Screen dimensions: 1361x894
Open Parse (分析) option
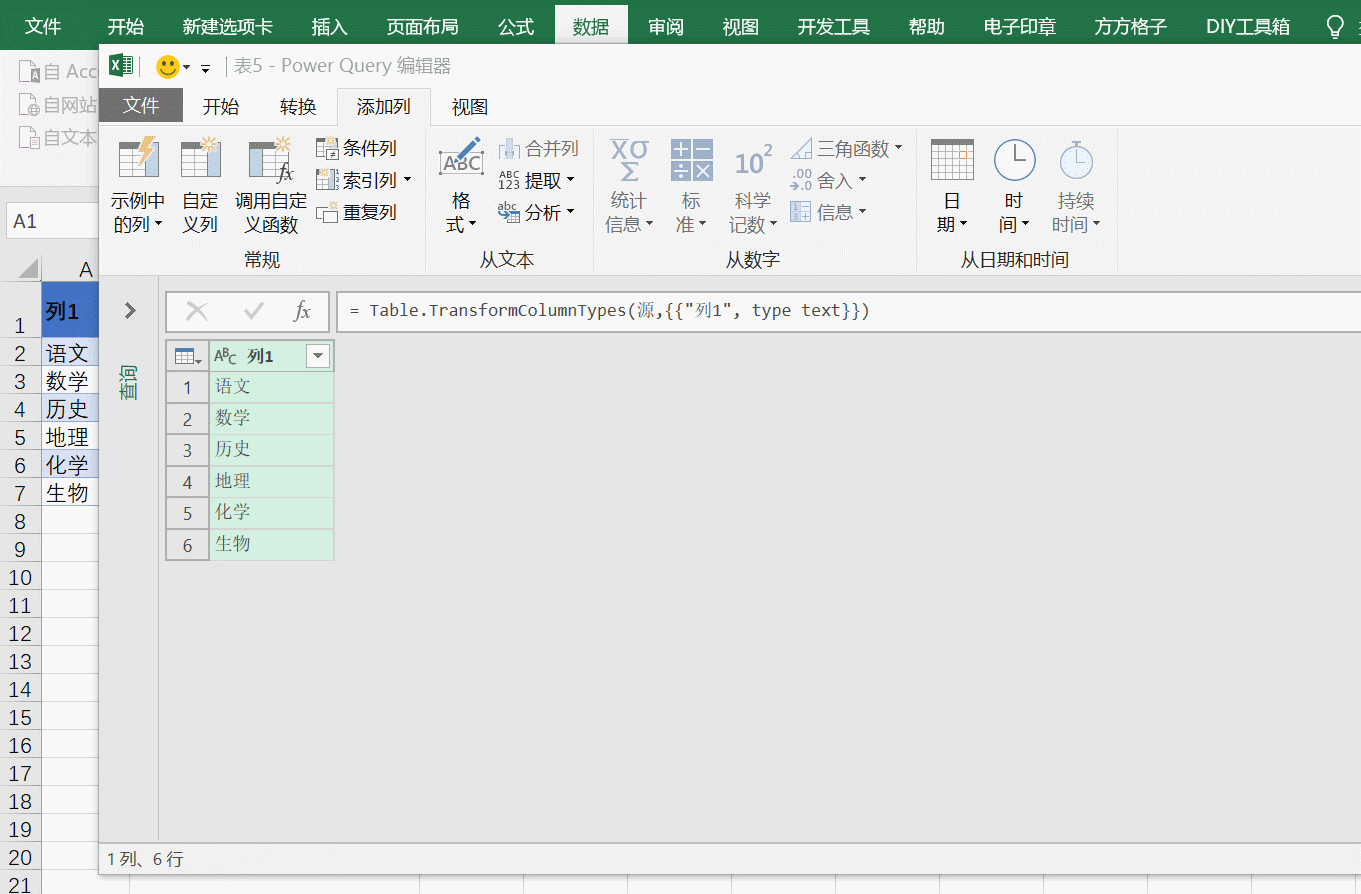click(x=537, y=212)
